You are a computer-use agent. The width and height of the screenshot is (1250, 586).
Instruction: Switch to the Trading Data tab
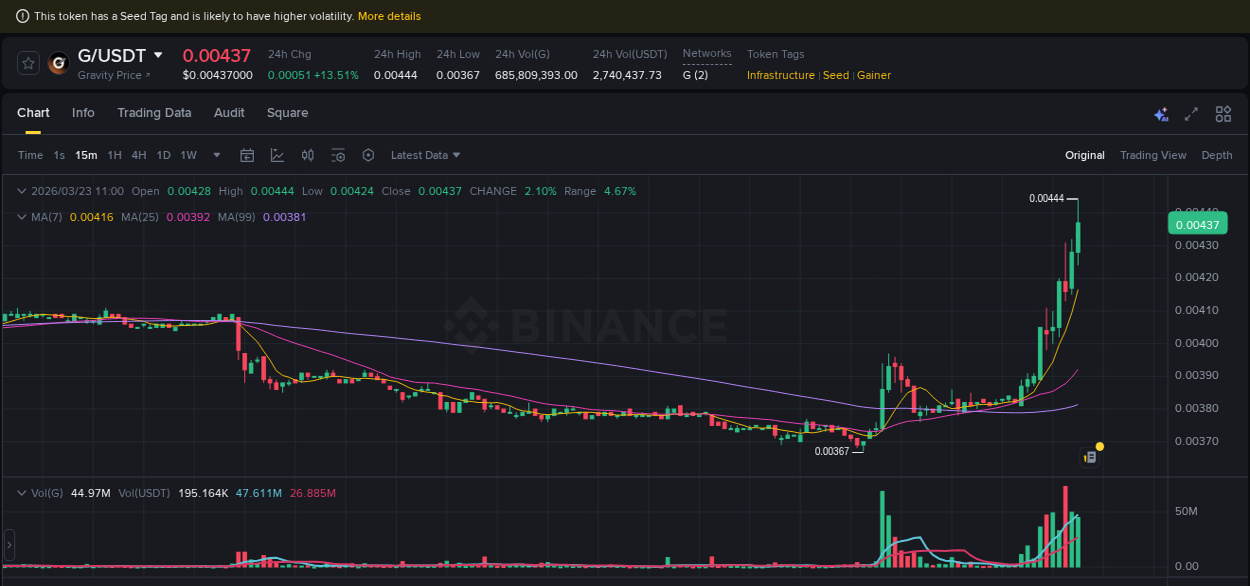154,113
